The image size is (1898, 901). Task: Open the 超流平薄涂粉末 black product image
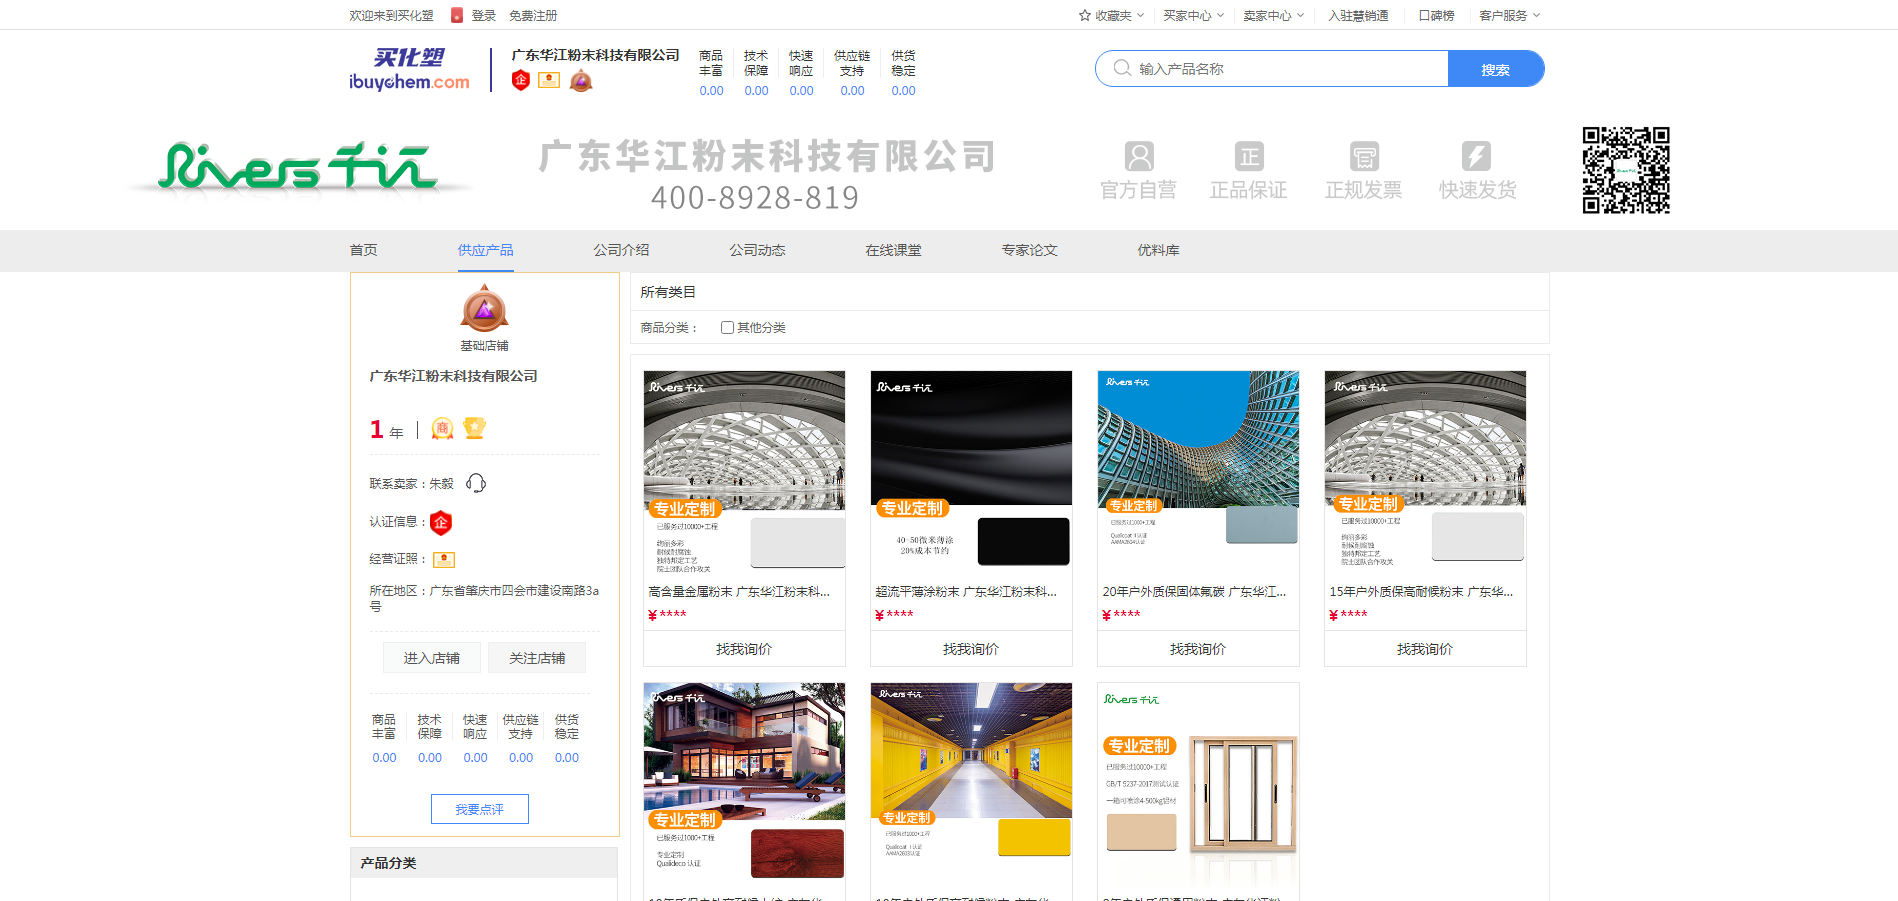click(x=971, y=472)
